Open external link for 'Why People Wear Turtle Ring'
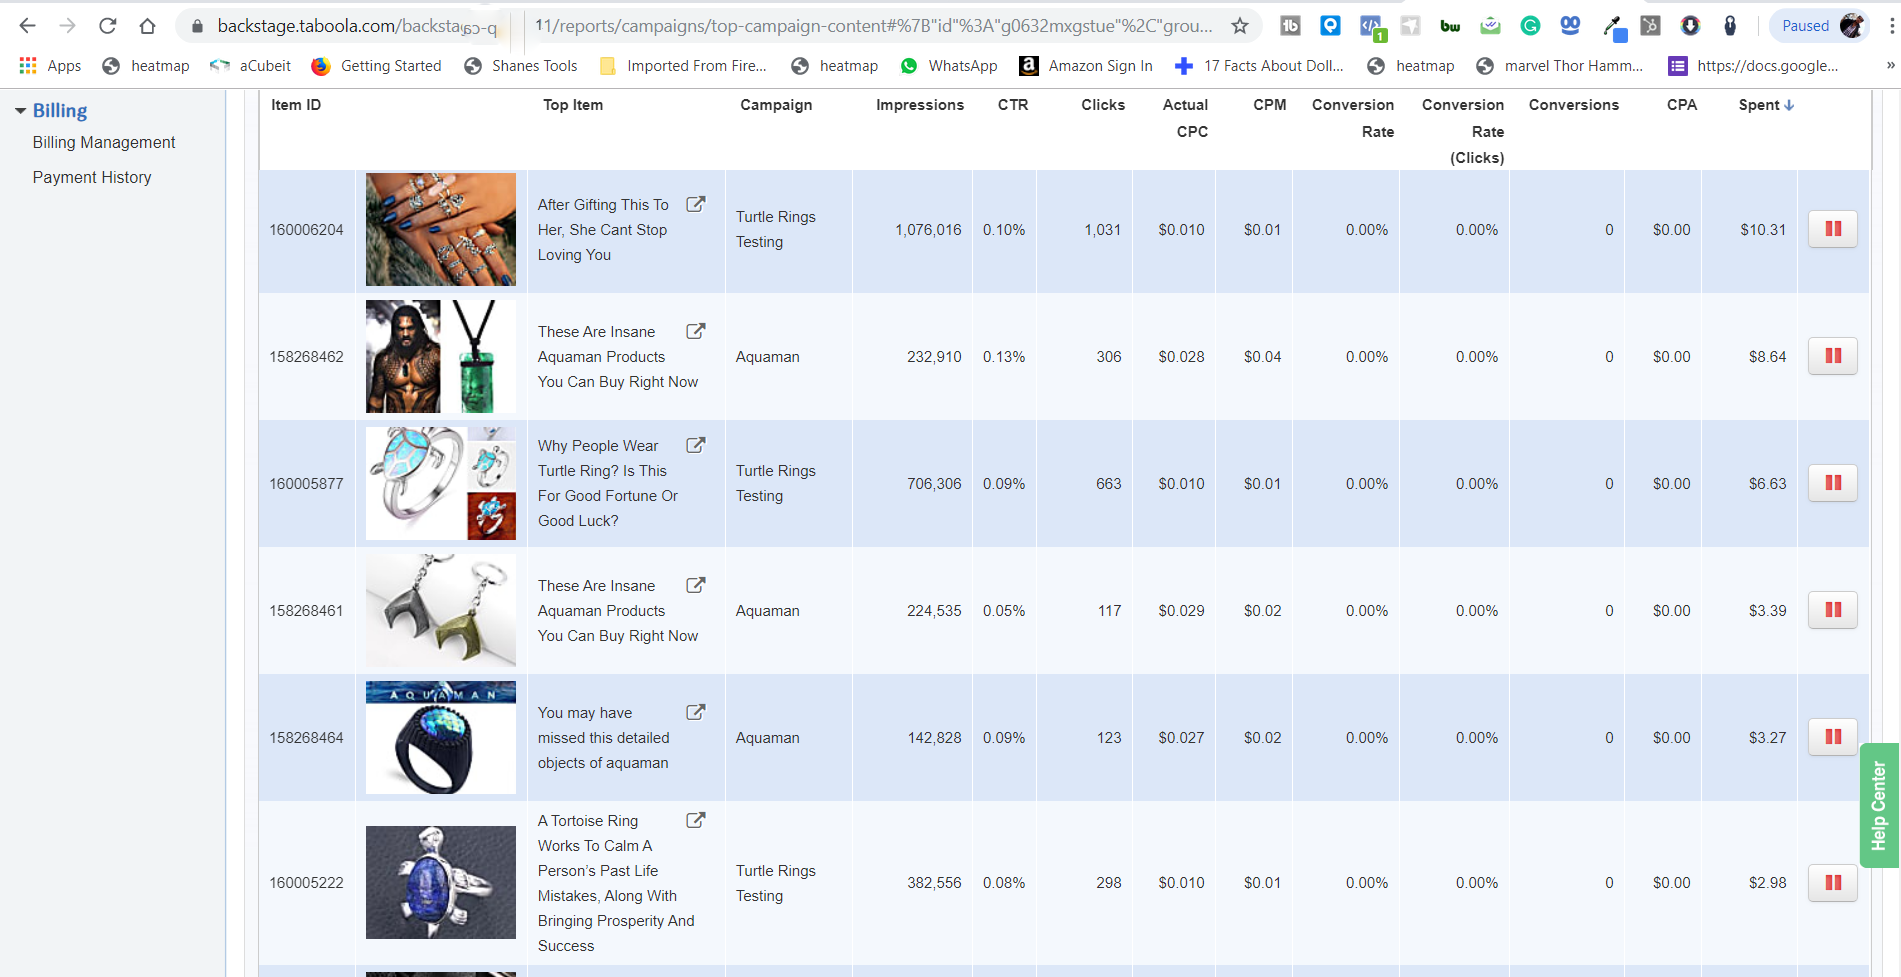Viewport: 1901px width, 977px height. [696, 445]
